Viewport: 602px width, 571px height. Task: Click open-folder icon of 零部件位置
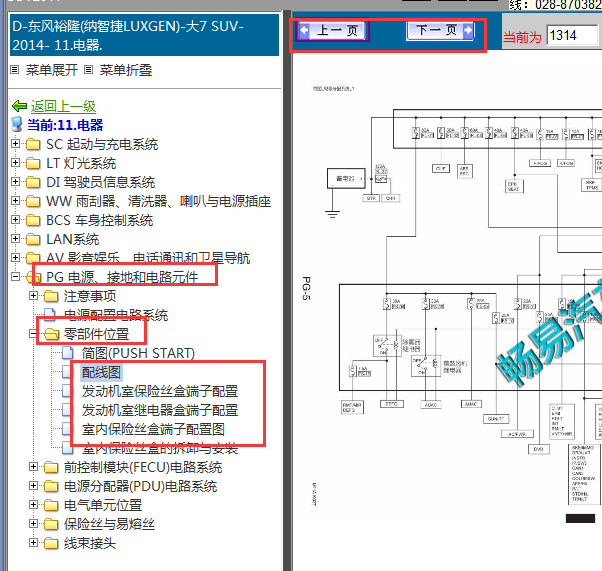pyautogui.click(x=51, y=334)
